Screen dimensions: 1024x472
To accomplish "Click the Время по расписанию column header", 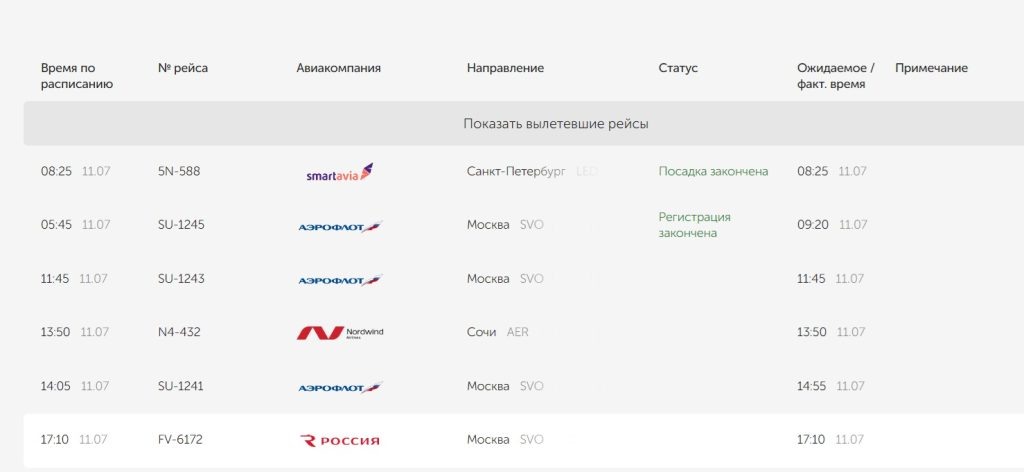I will click(x=76, y=76).
